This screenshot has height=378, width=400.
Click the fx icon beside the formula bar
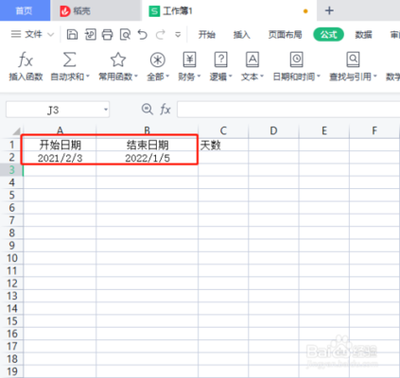click(x=165, y=109)
